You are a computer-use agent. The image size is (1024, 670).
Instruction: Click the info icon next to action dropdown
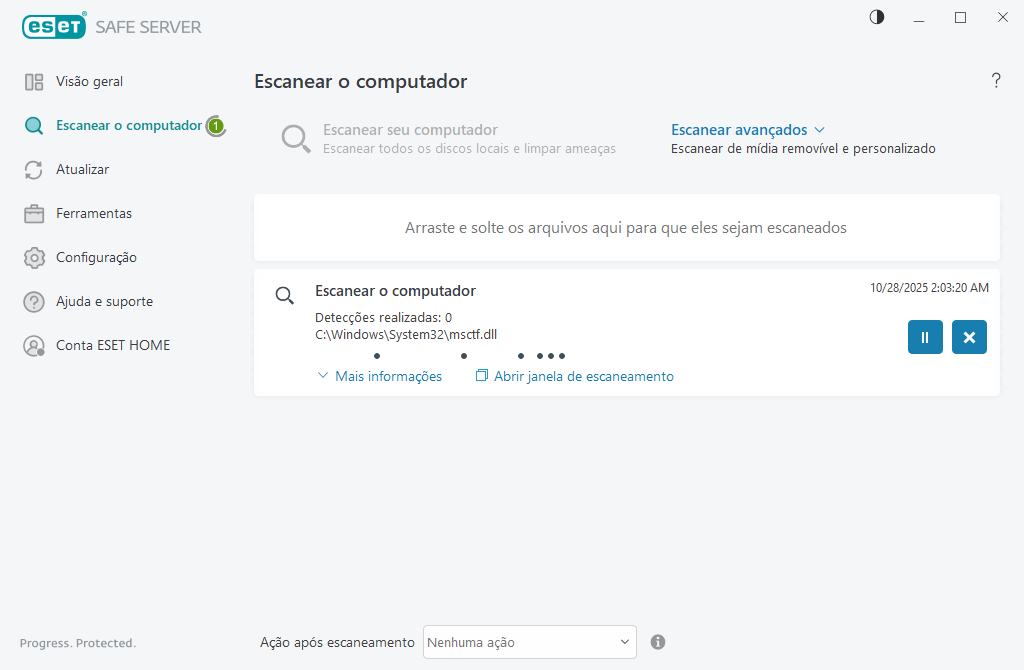(658, 642)
